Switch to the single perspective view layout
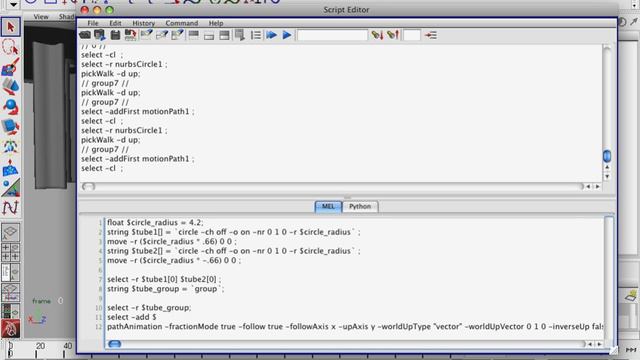This screenshot has height=360, width=640. 10,232
